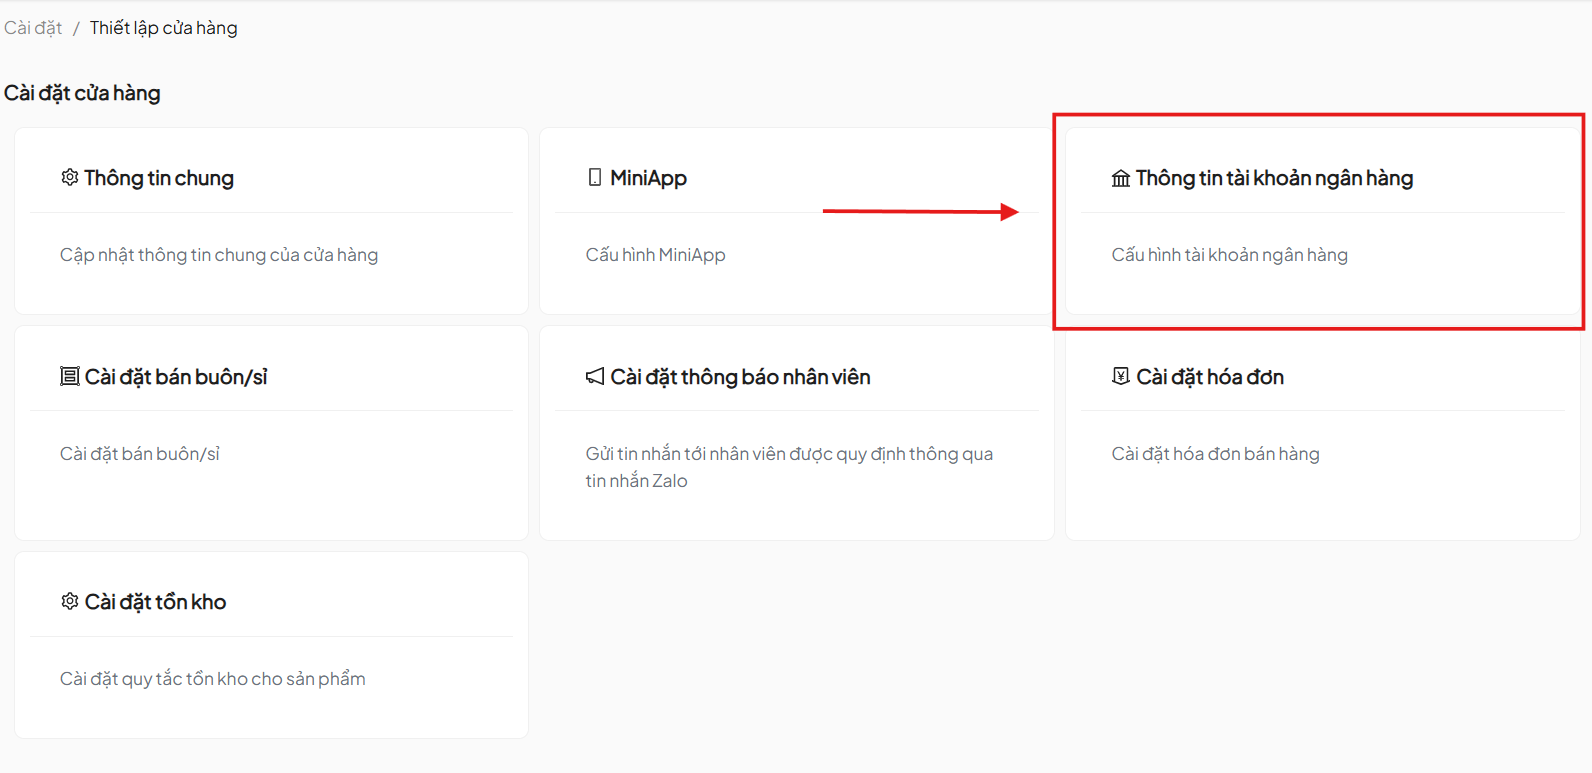Click the list icon for Cài đặt bán buôn/sỉ

69,377
